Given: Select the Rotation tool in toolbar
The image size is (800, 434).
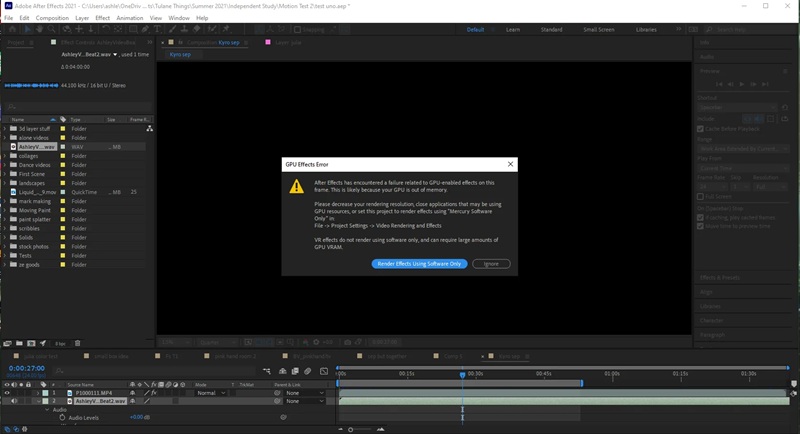Looking at the screenshot, I should pyautogui.click(x=106, y=29).
